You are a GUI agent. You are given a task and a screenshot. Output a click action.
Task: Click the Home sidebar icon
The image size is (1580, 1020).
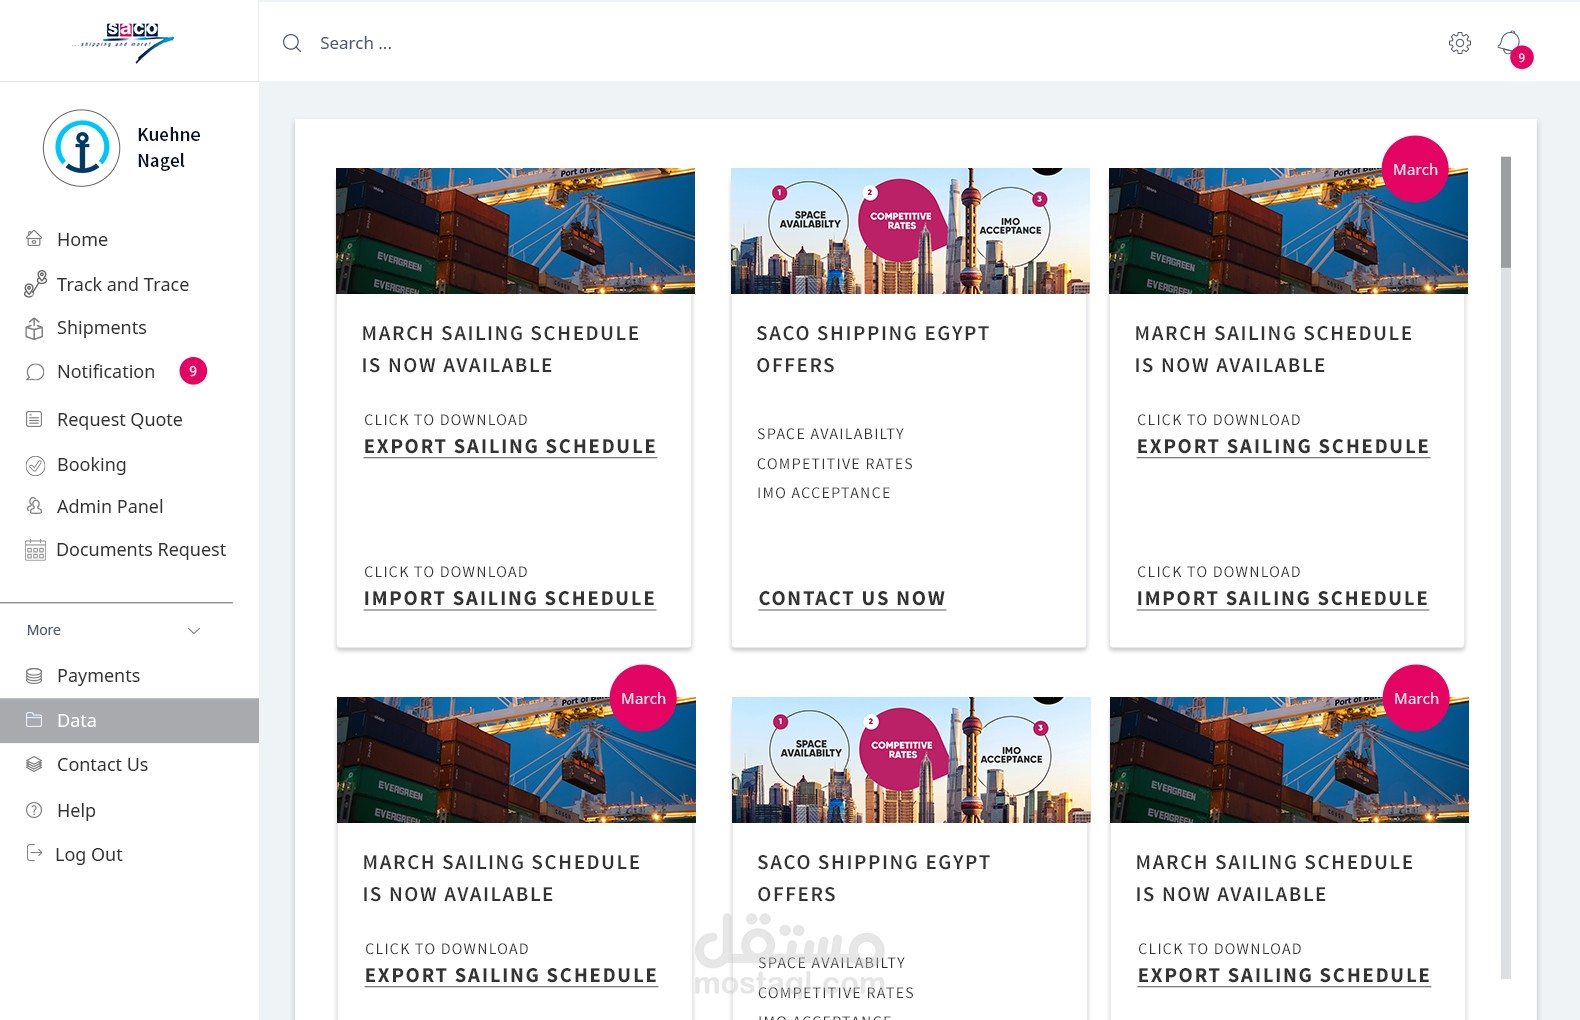[34, 239]
